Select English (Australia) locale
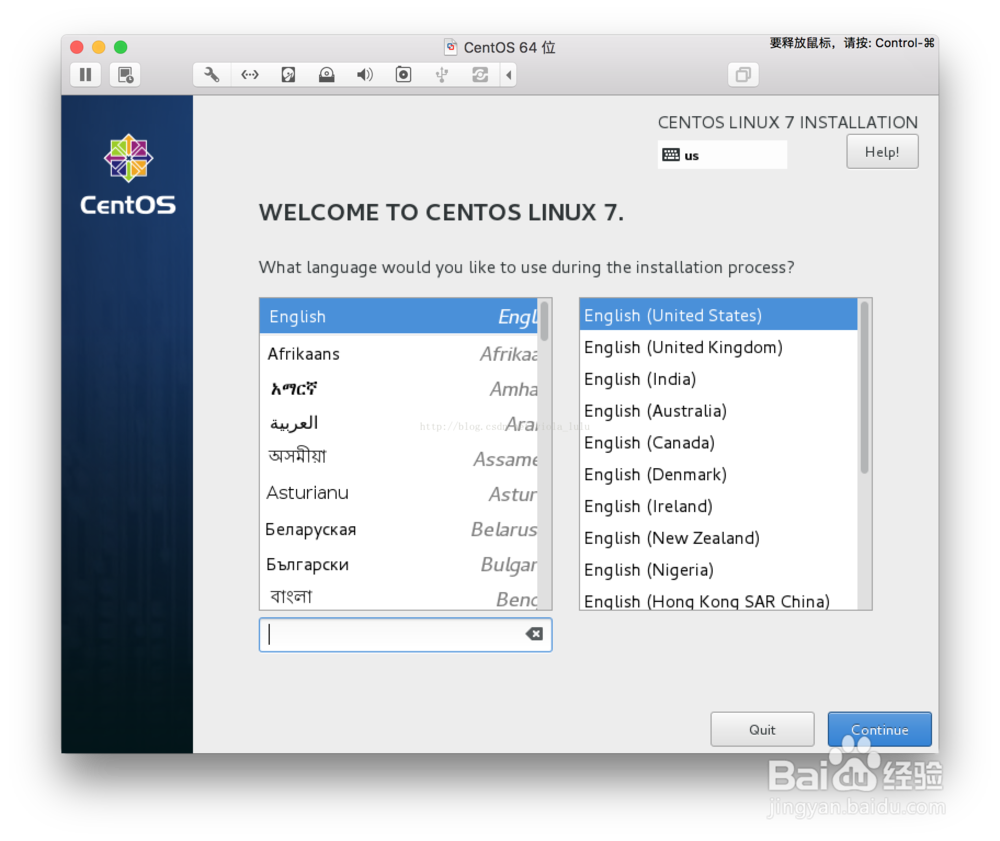This screenshot has height=841, width=1000. (x=718, y=411)
